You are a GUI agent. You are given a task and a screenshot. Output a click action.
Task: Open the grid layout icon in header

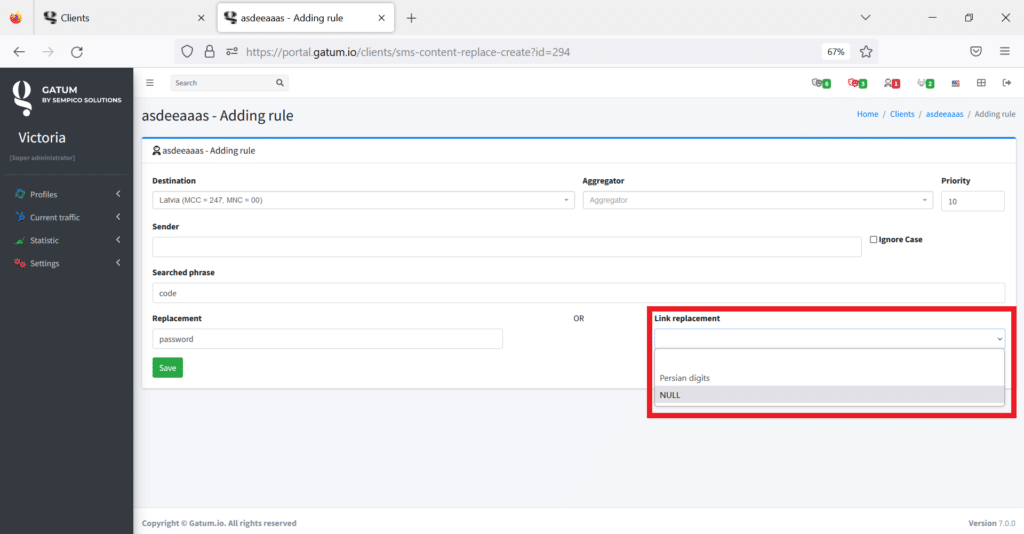(981, 83)
